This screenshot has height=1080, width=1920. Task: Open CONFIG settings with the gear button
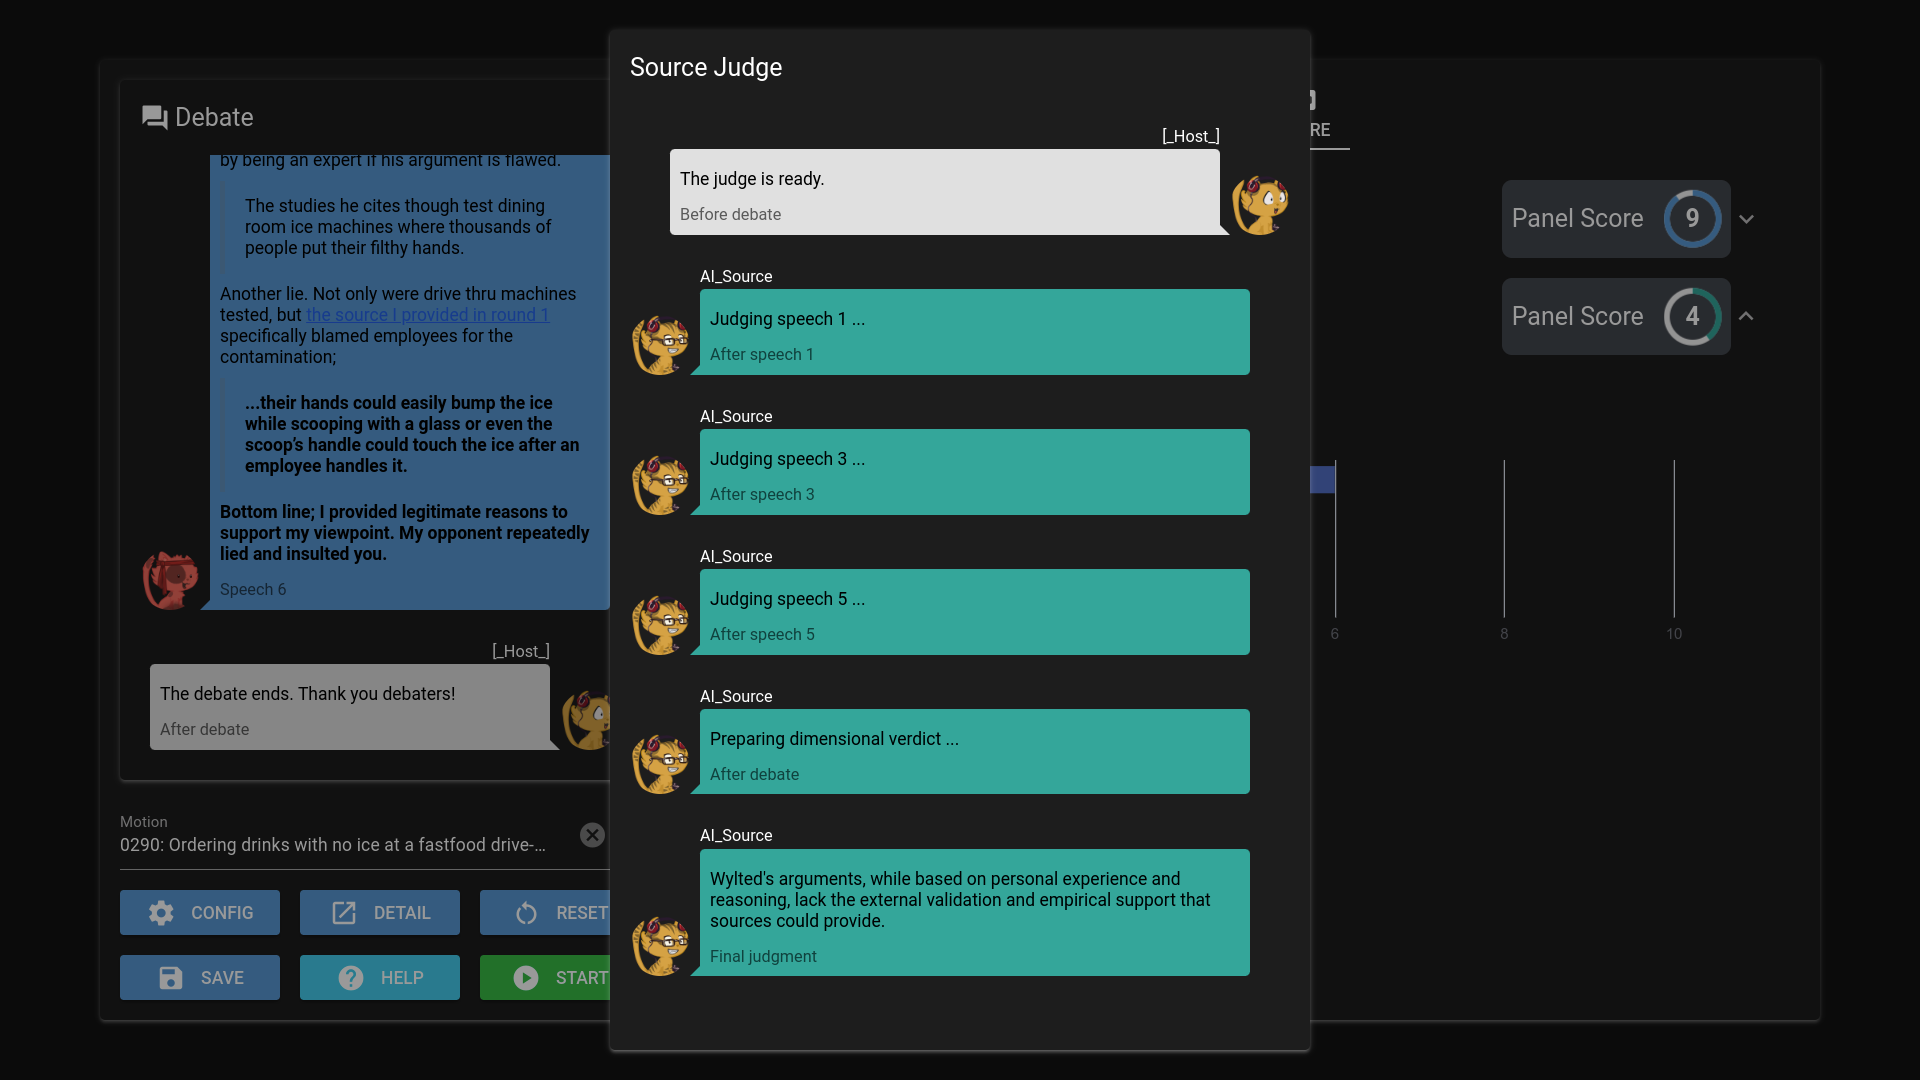click(x=200, y=913)
